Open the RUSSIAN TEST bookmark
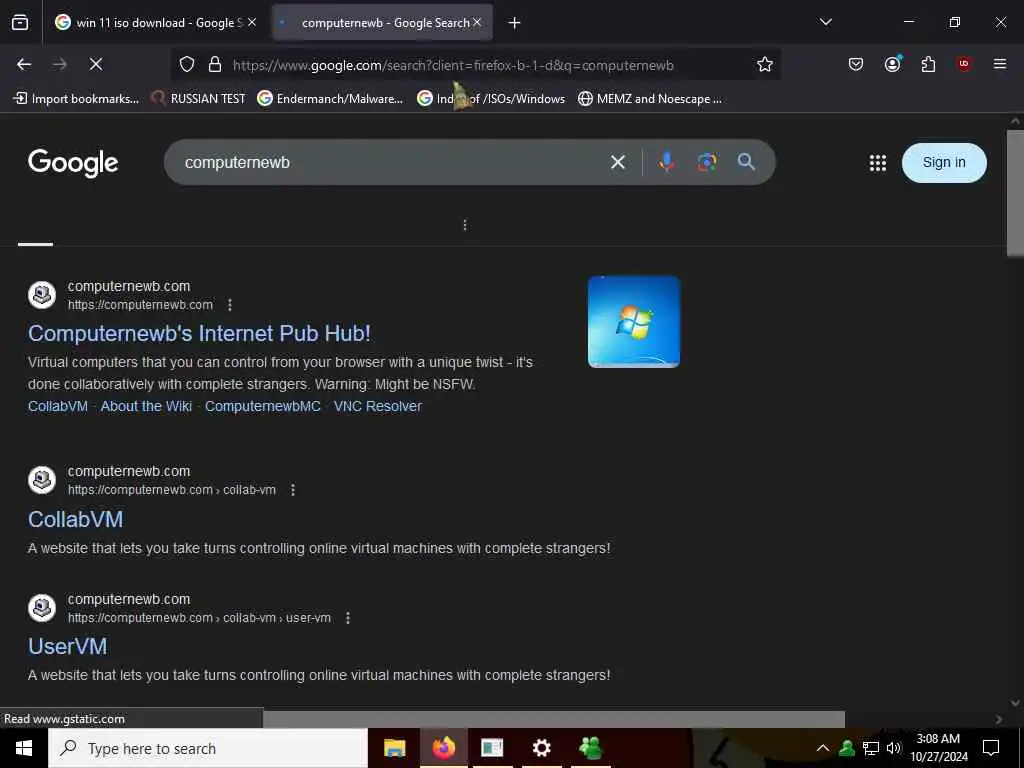The height and width of the screenshot is (768, 1024). point(199,99)
